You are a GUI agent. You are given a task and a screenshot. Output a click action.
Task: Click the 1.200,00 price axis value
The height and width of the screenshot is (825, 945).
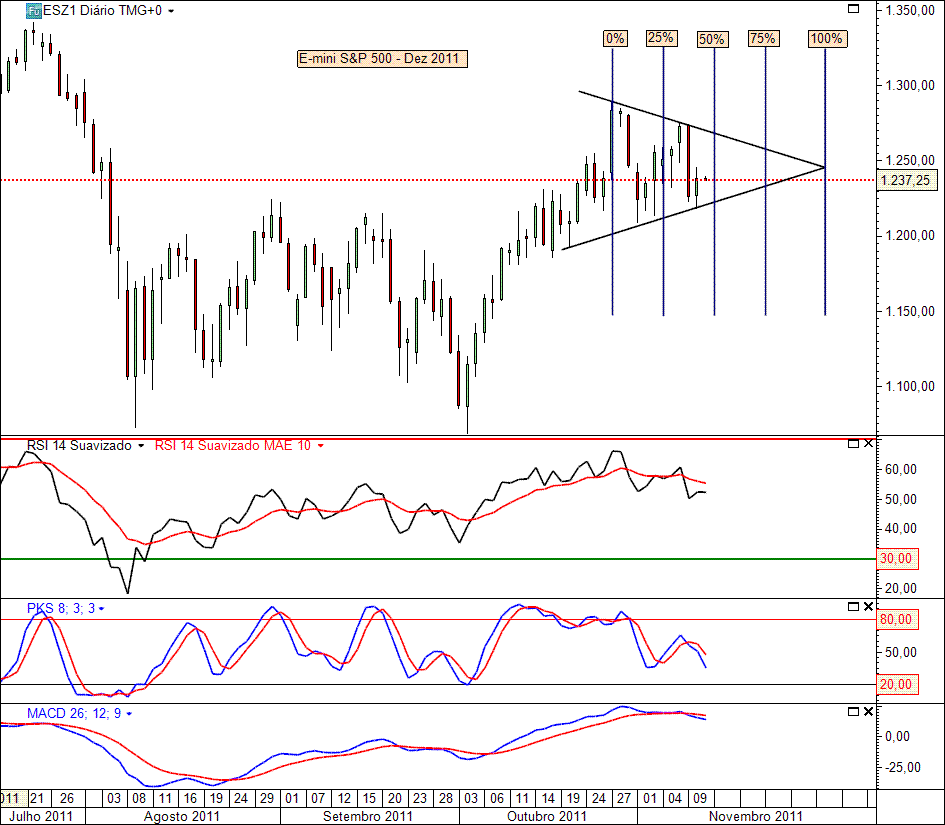pyautogui.click(x=910, y=236)
